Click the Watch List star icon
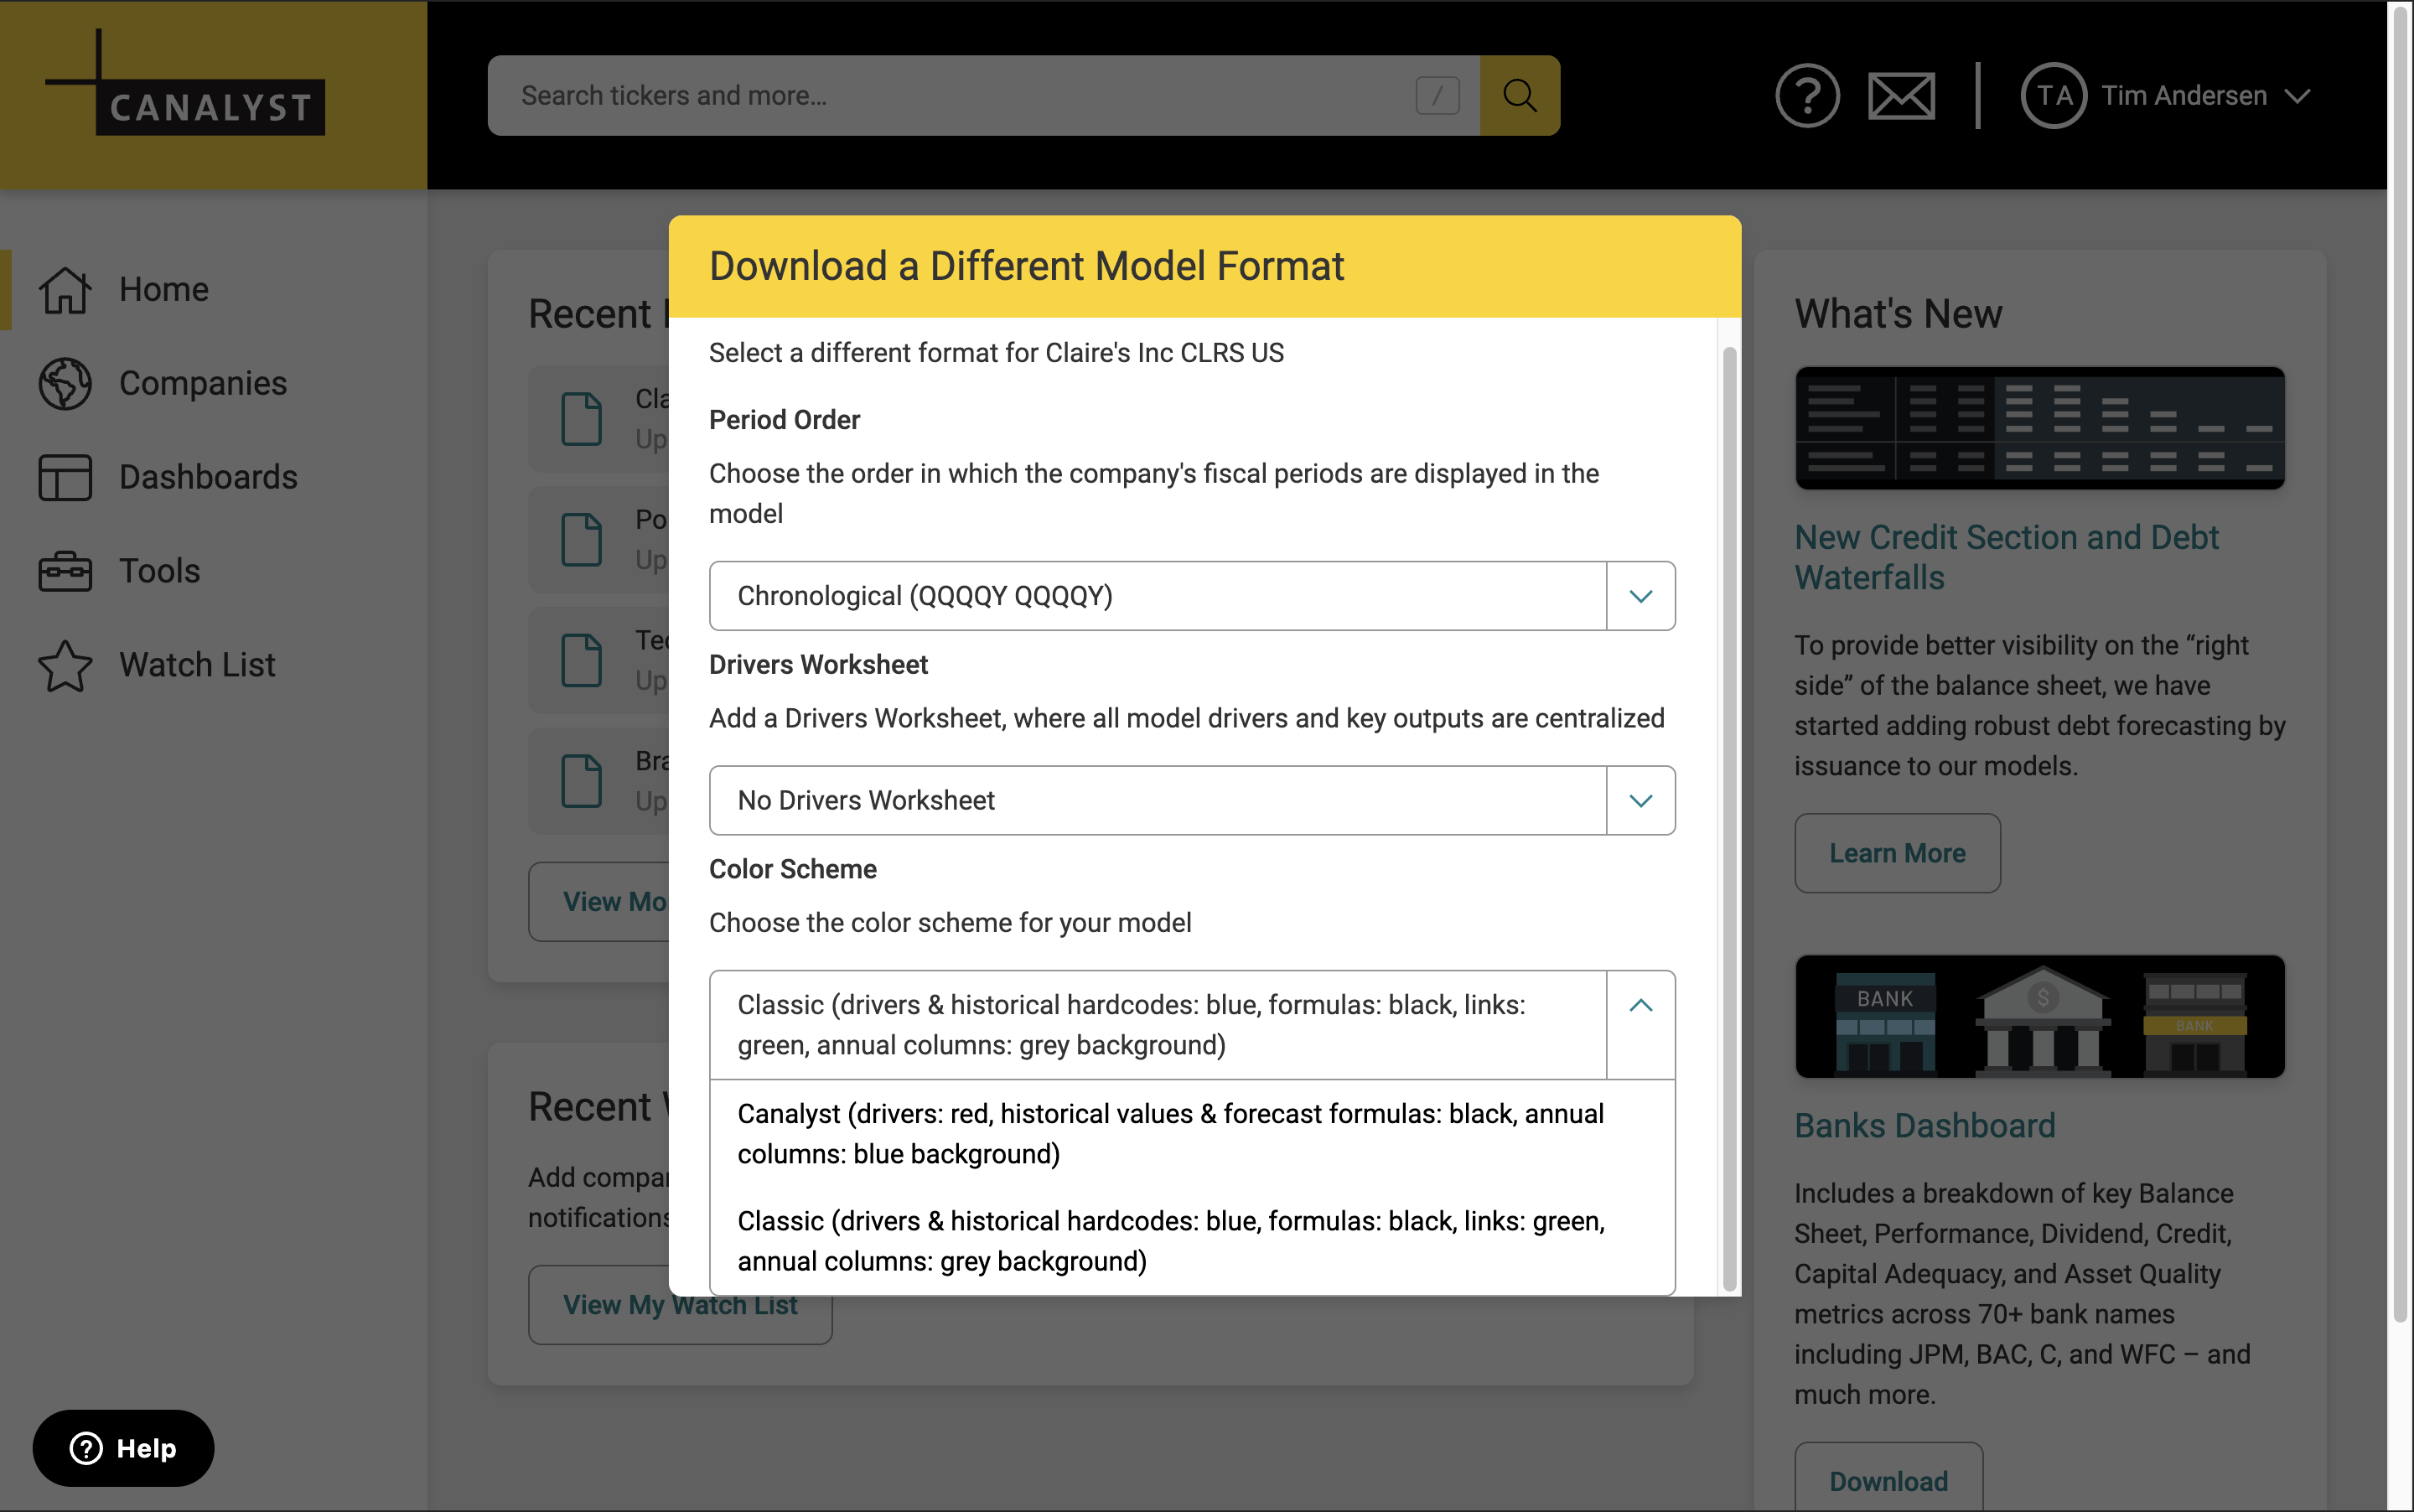The height and width of the screenshot is (1512, 2414). pyautogui.click(x=65, y=665)
